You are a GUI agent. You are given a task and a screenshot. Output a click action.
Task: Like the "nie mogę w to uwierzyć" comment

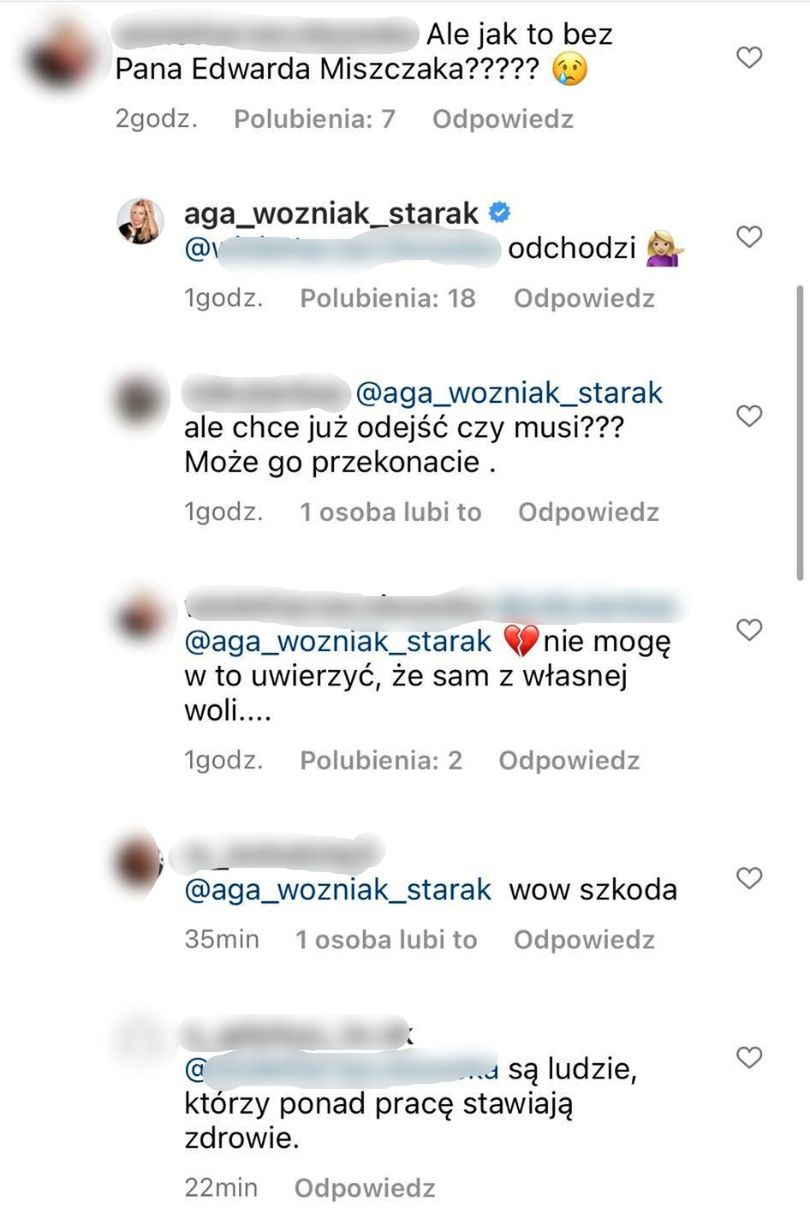click(749, 630)
